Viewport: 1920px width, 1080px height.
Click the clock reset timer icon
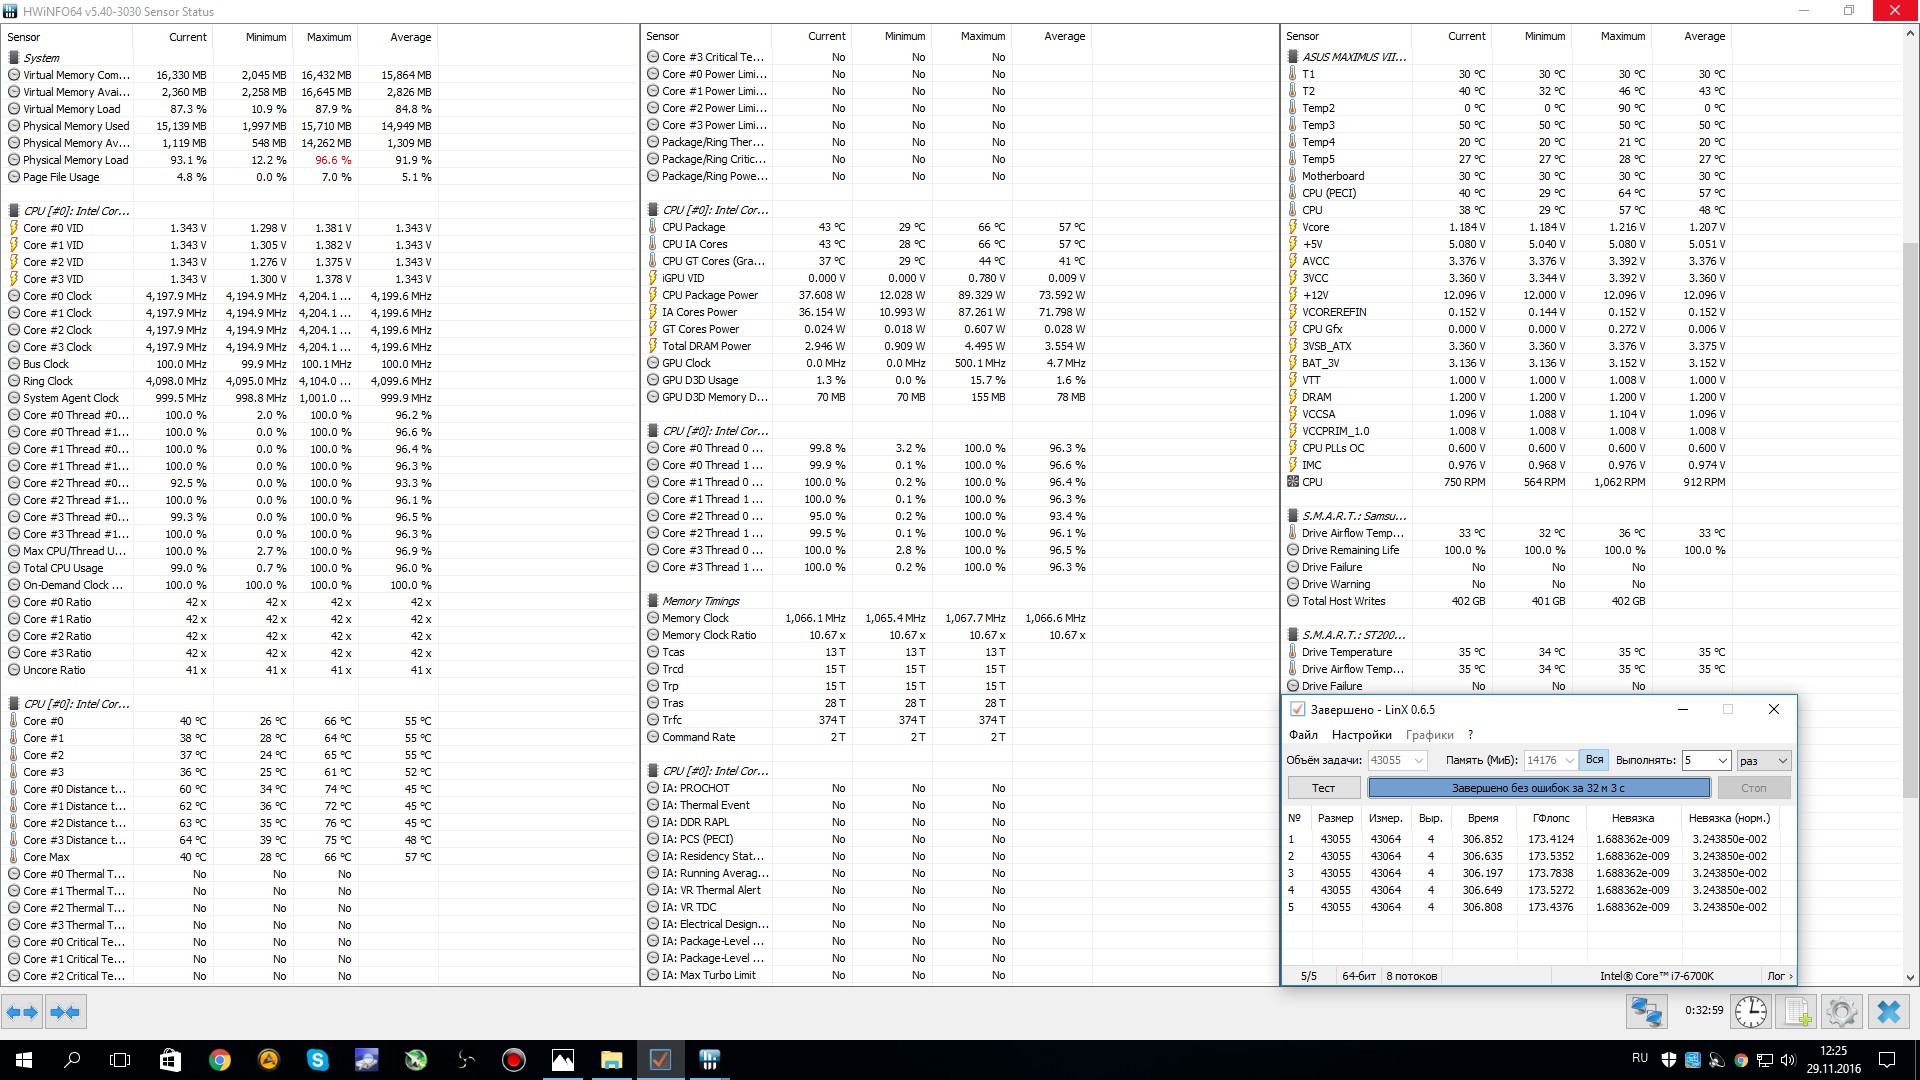tap(1750, 1012)
